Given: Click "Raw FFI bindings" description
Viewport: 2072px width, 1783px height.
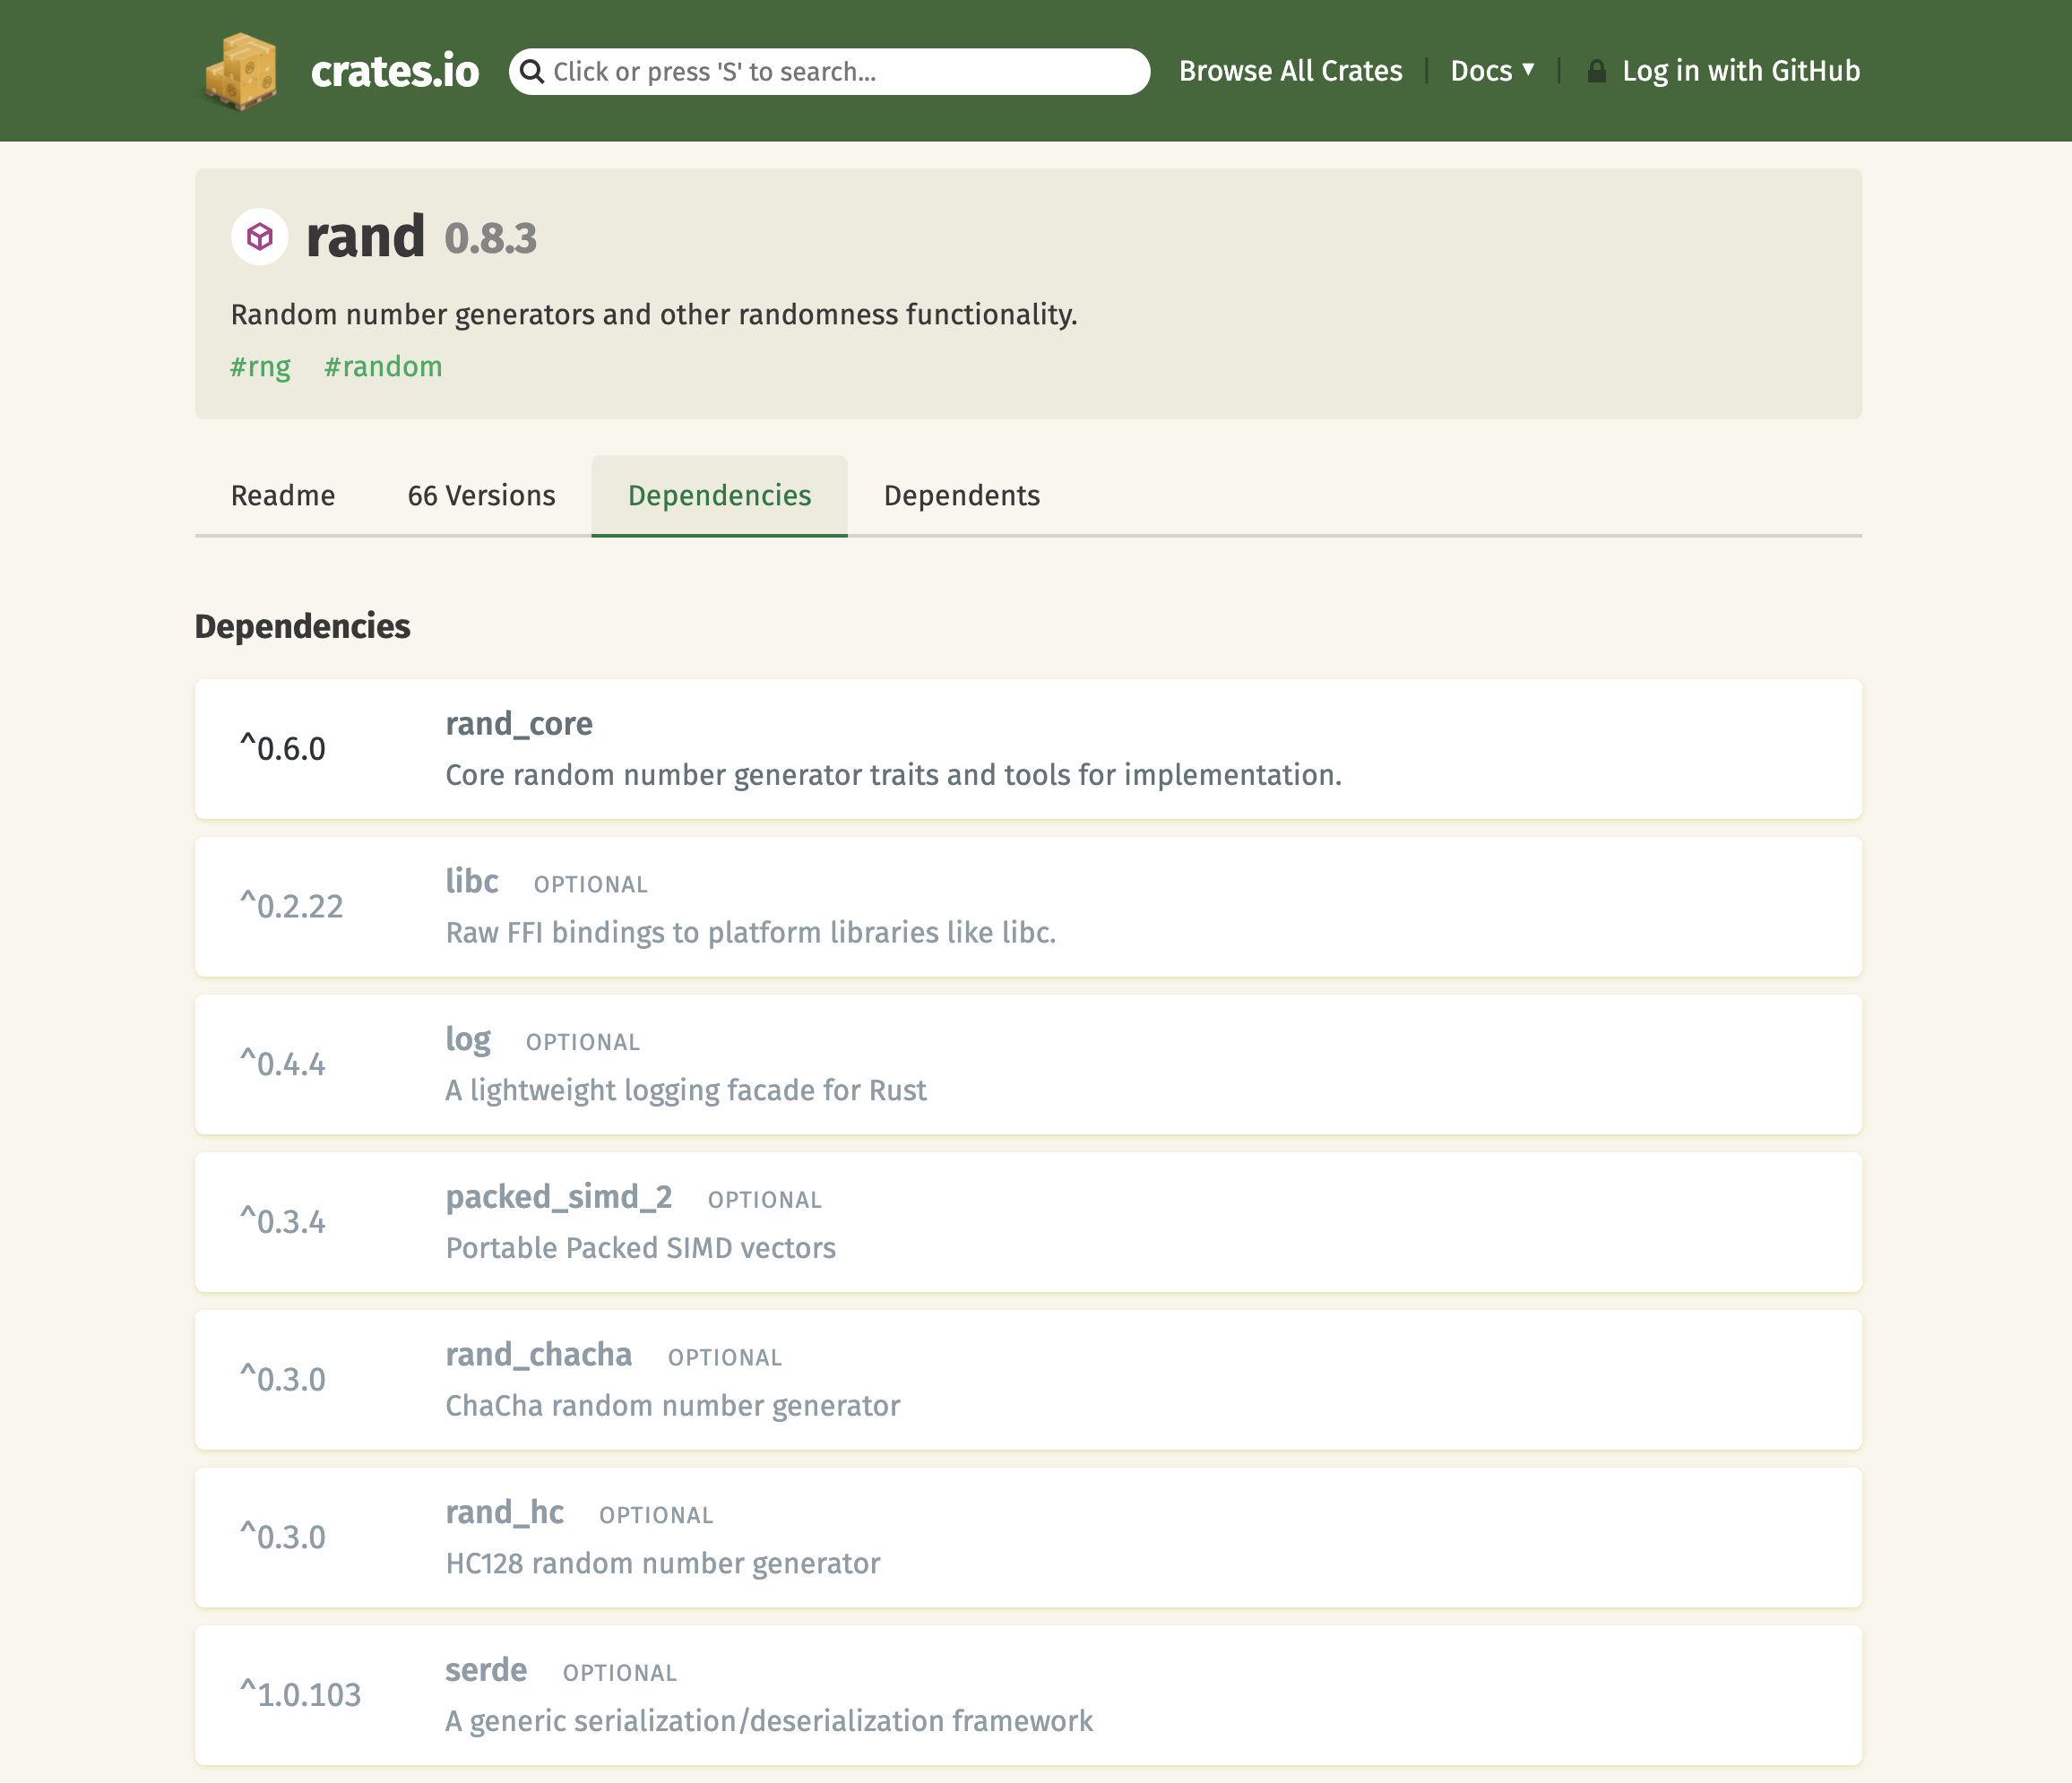Looking at the screenshot, I should click(x=751, y=933).
